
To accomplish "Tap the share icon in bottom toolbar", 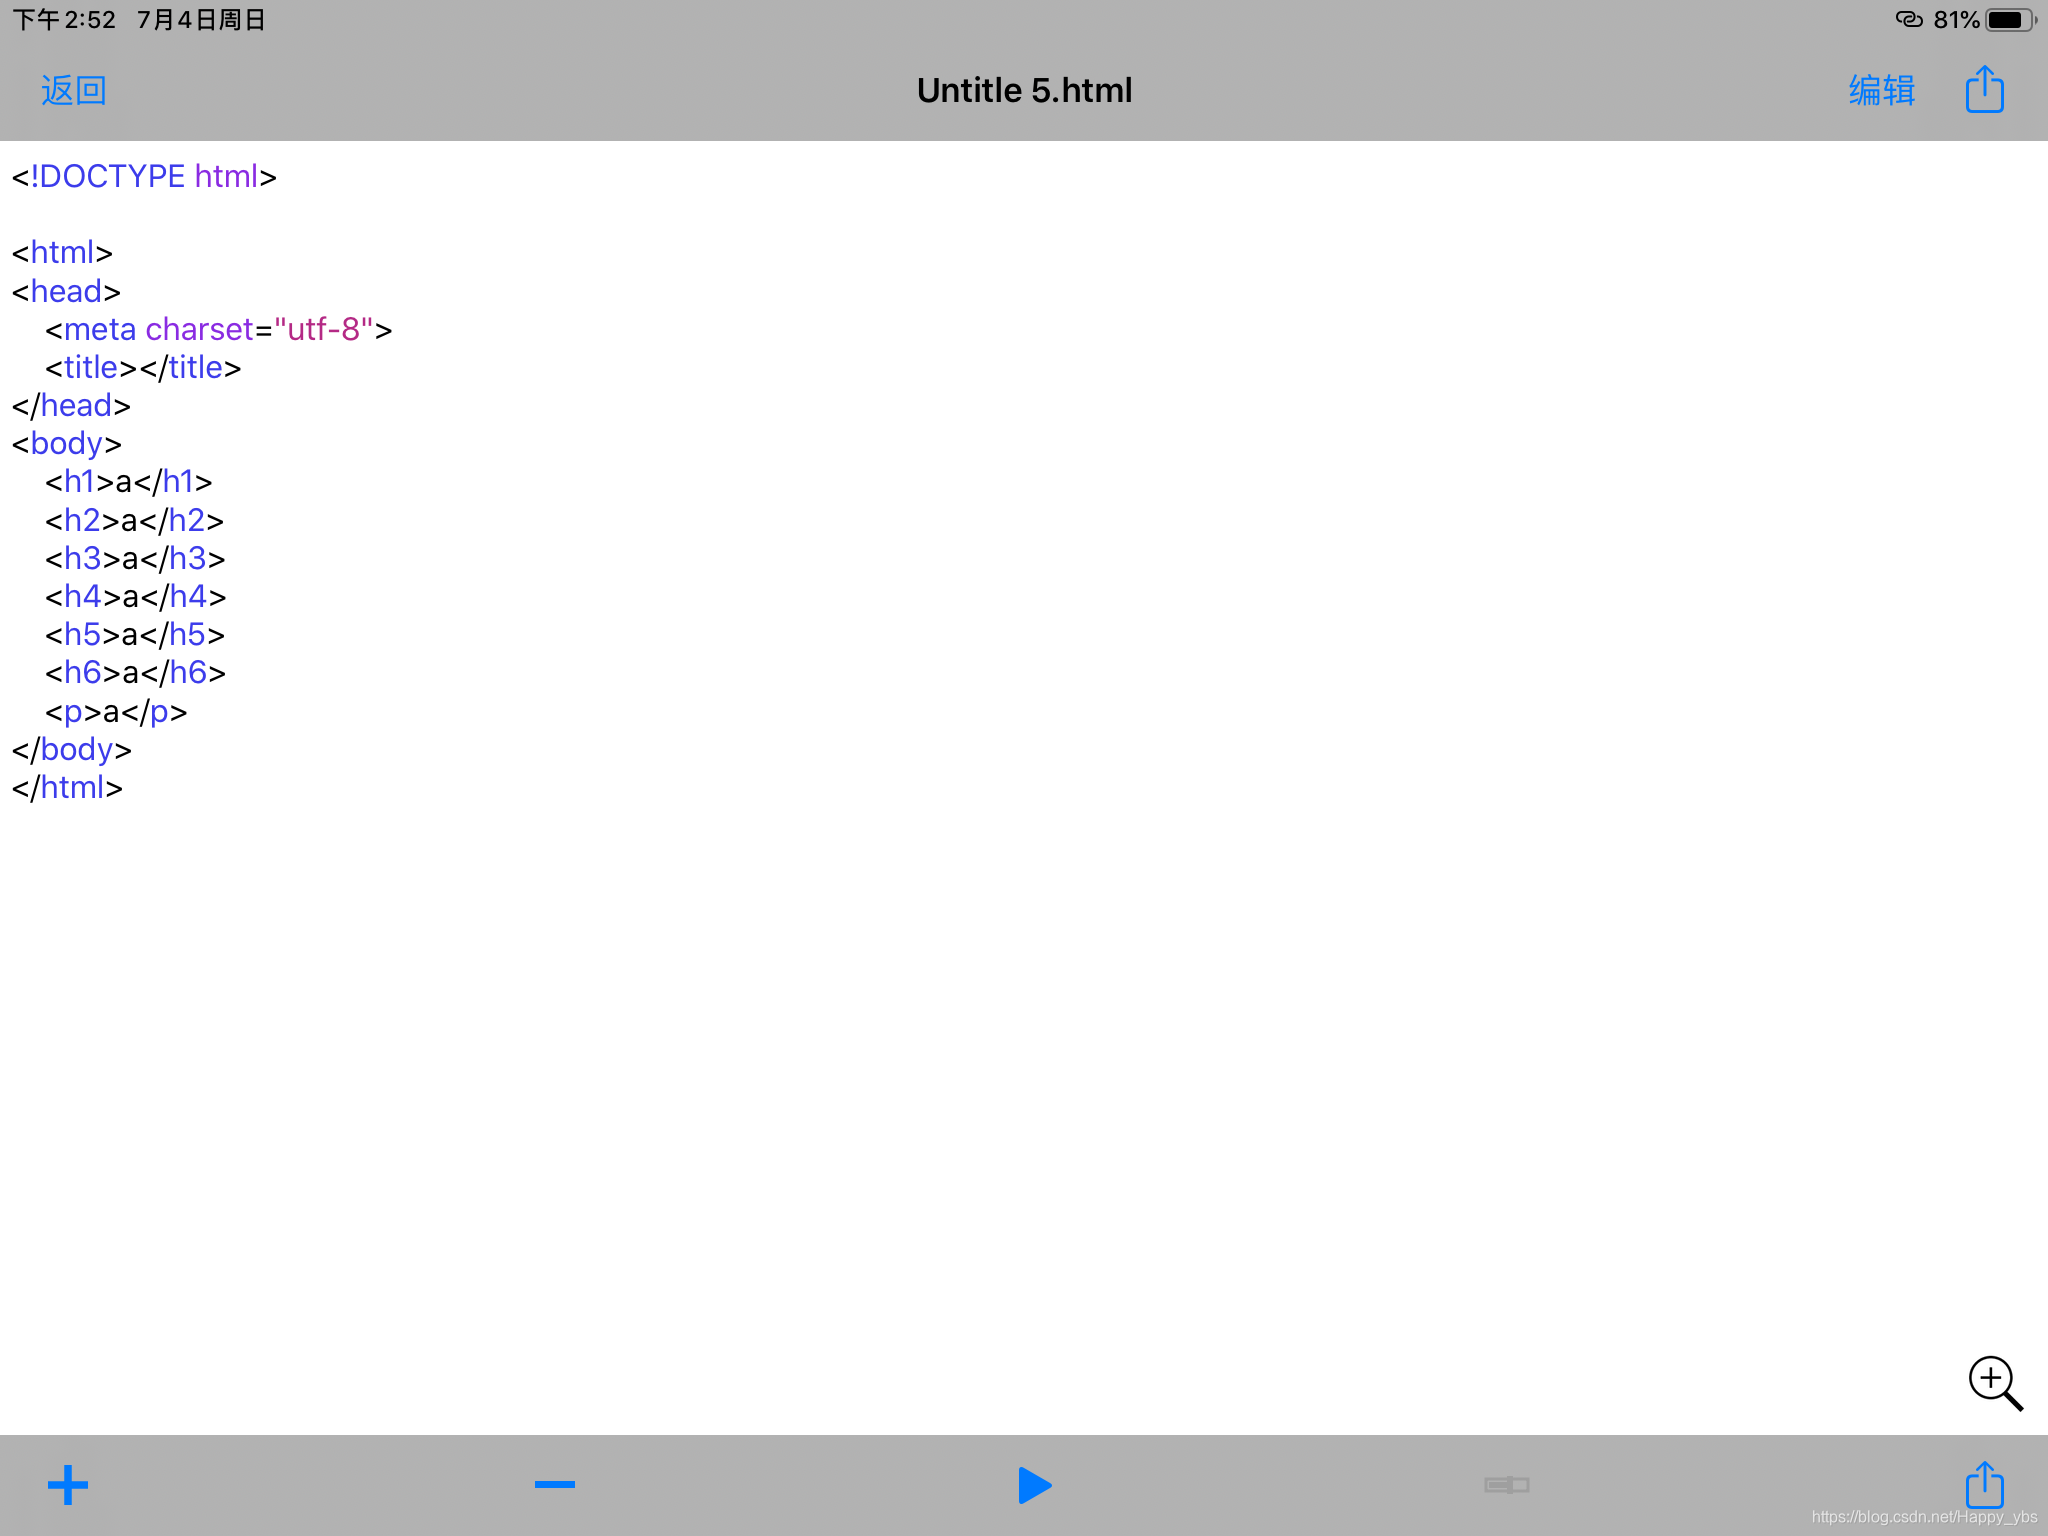I will pos(1984,1484).
